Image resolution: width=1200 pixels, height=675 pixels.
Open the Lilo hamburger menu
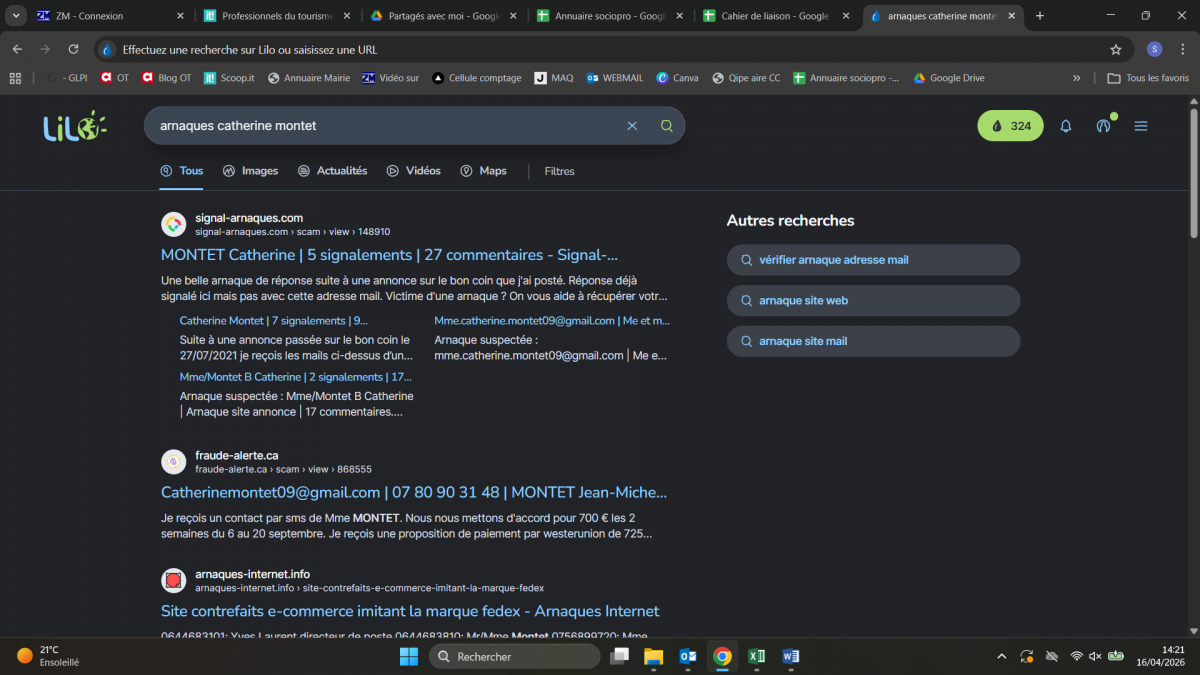(x=1141, y=126)
